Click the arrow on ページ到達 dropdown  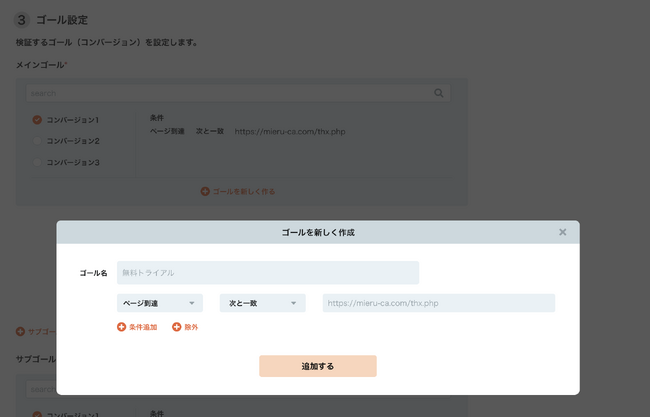(192, 303)
